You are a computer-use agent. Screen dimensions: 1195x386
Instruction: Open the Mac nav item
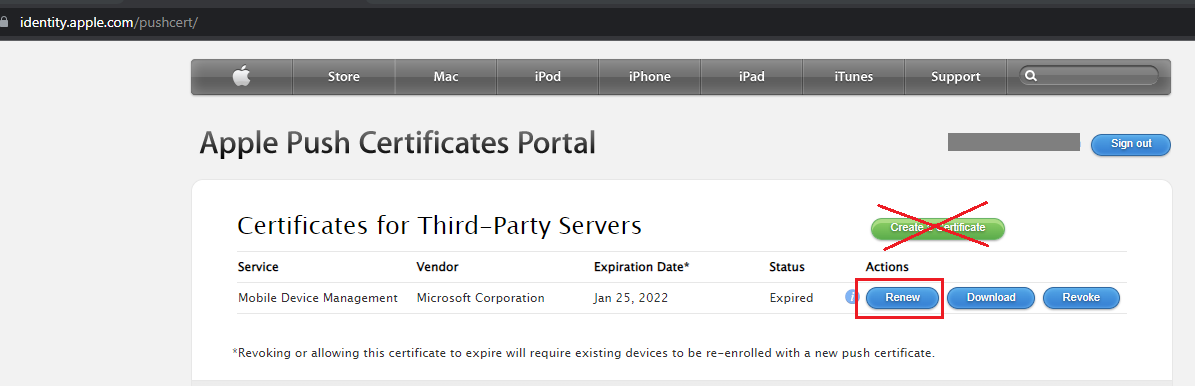[x=446, y=76]
